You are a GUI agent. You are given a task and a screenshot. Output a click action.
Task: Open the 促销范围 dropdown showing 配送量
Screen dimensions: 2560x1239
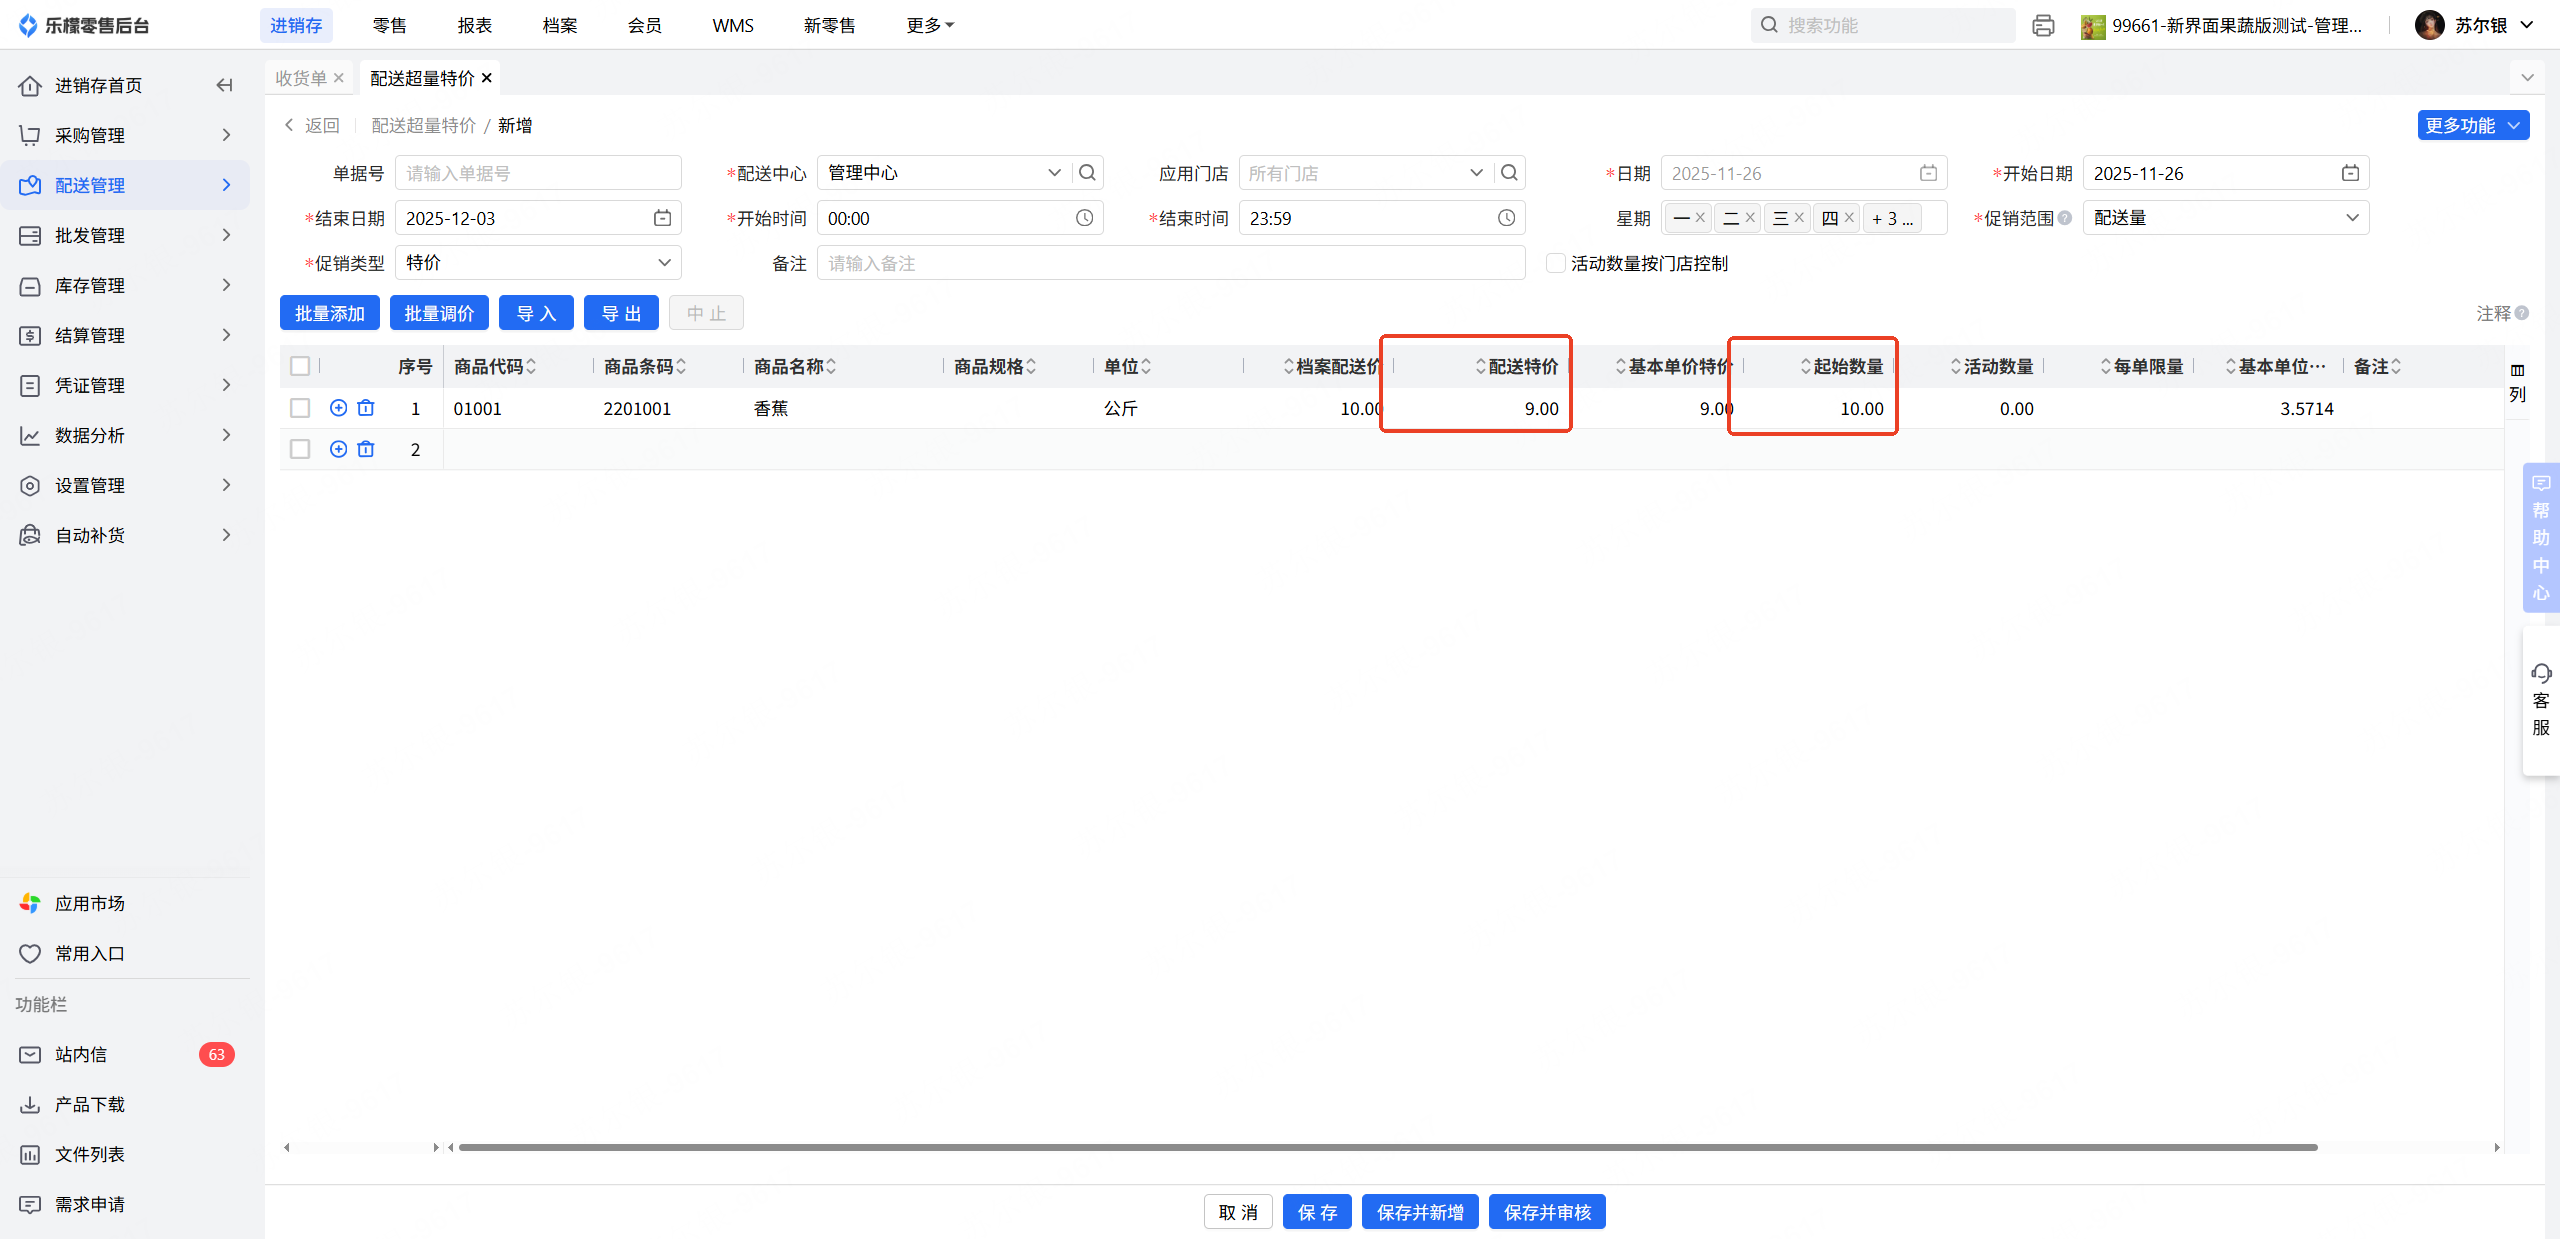[2225, 218]
